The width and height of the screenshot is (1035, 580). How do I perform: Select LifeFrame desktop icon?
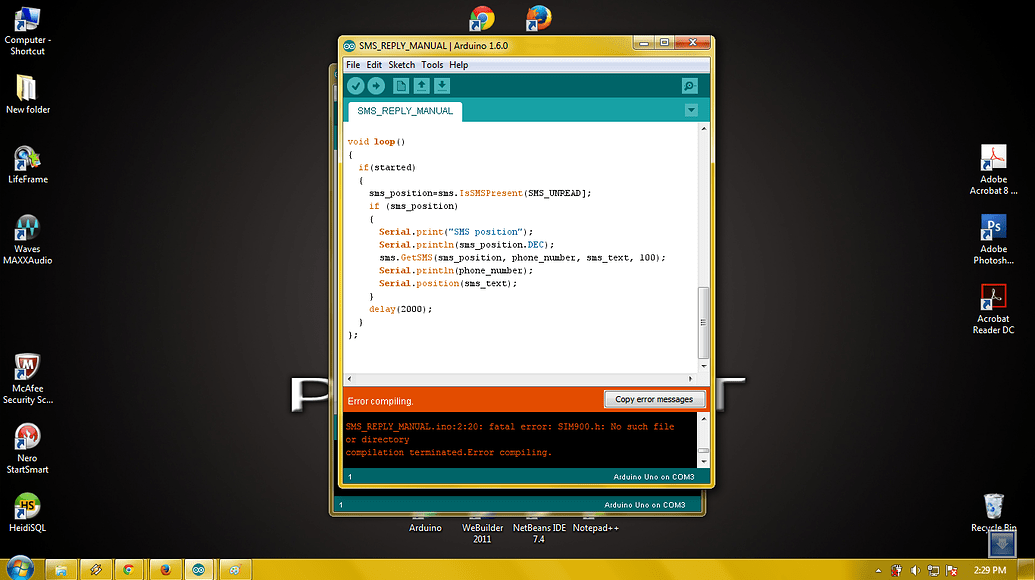28,165
